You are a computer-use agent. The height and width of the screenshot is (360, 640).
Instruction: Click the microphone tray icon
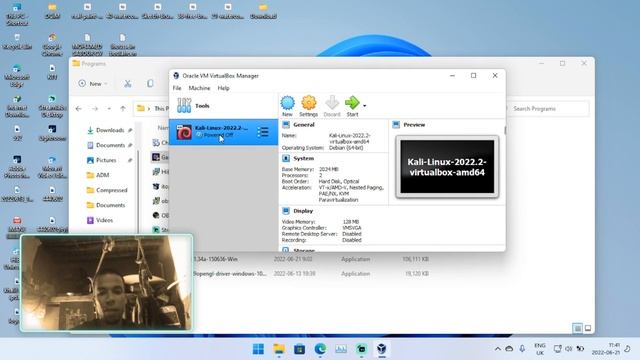pyautogui.click(x=522, y=349)
